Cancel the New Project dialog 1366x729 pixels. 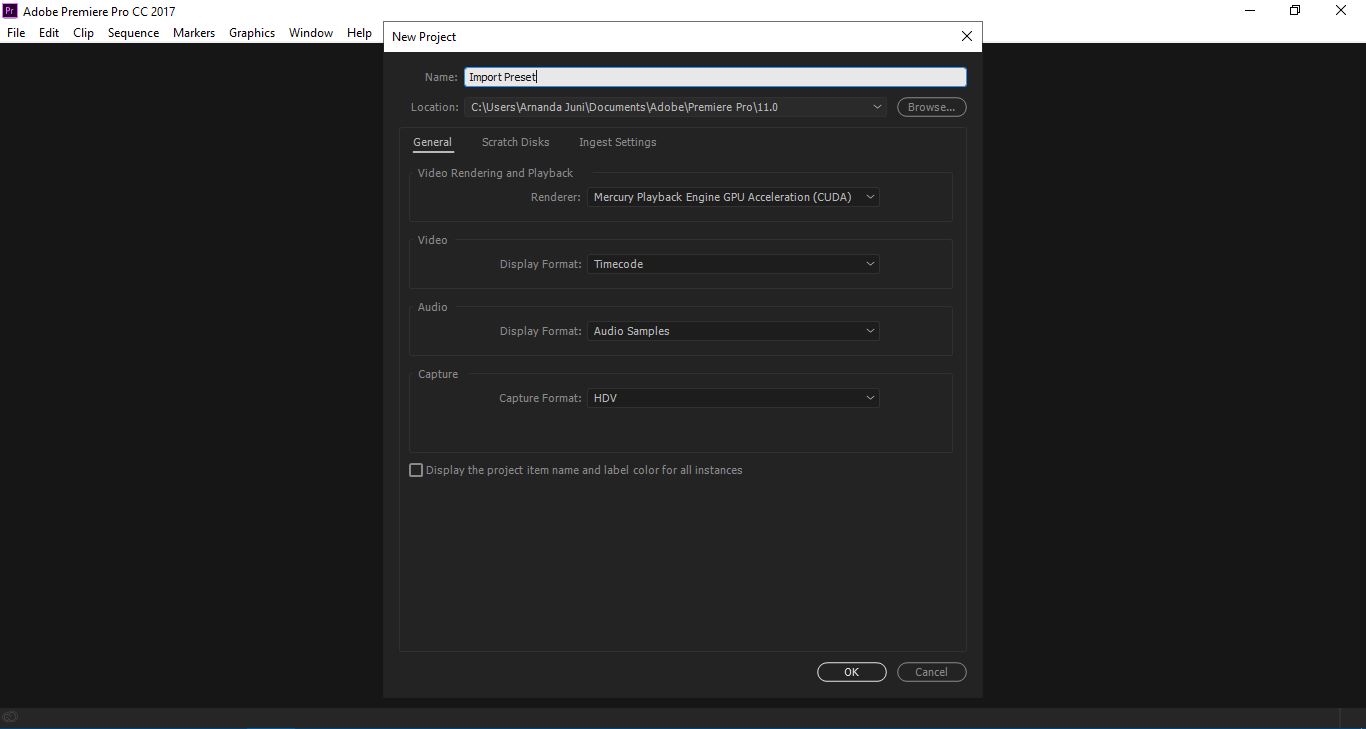(x=931, y=672)
